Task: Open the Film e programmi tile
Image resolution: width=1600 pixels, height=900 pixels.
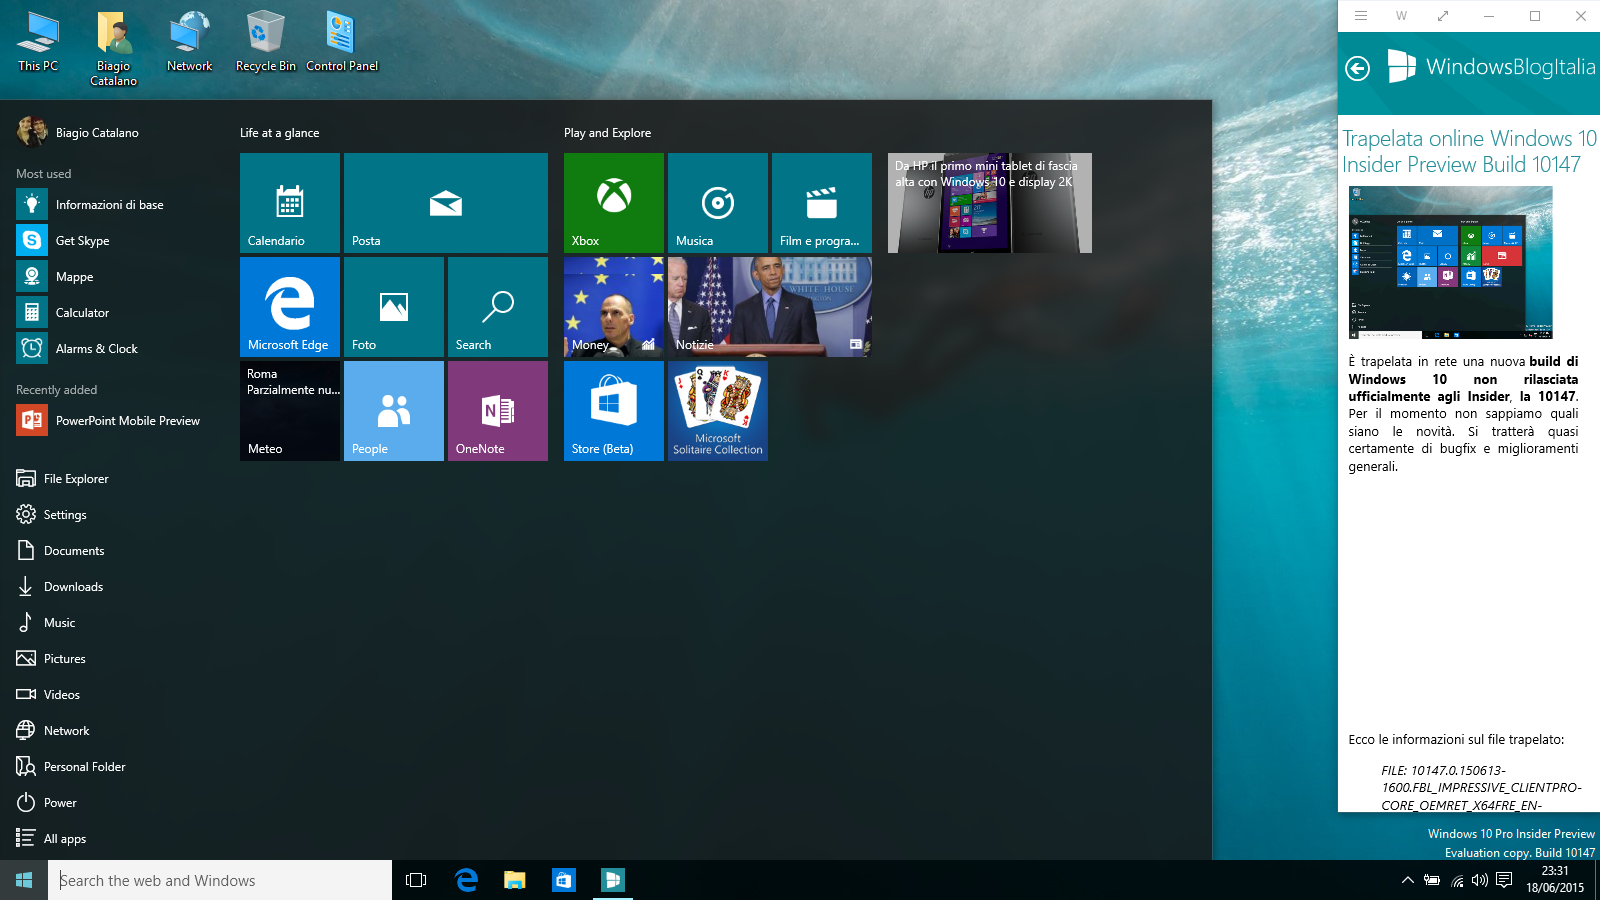Action: tap(822, 203)
